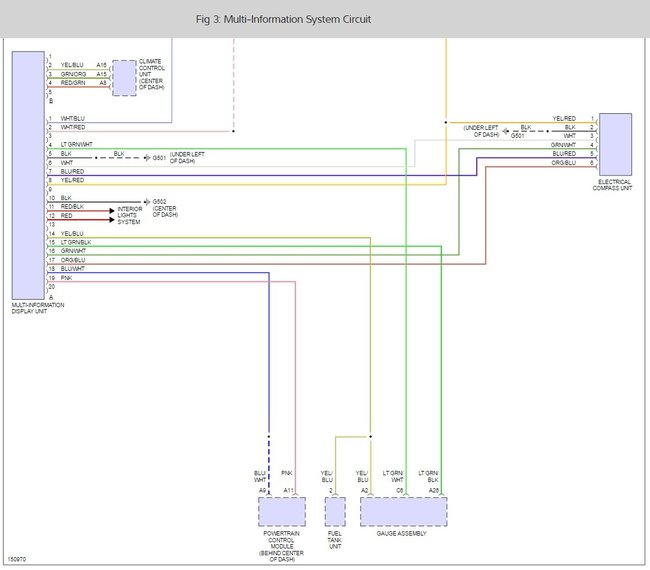
Task: Click the "A26" pin label on Gauge Assembly
Action: [x=434, y=490]
